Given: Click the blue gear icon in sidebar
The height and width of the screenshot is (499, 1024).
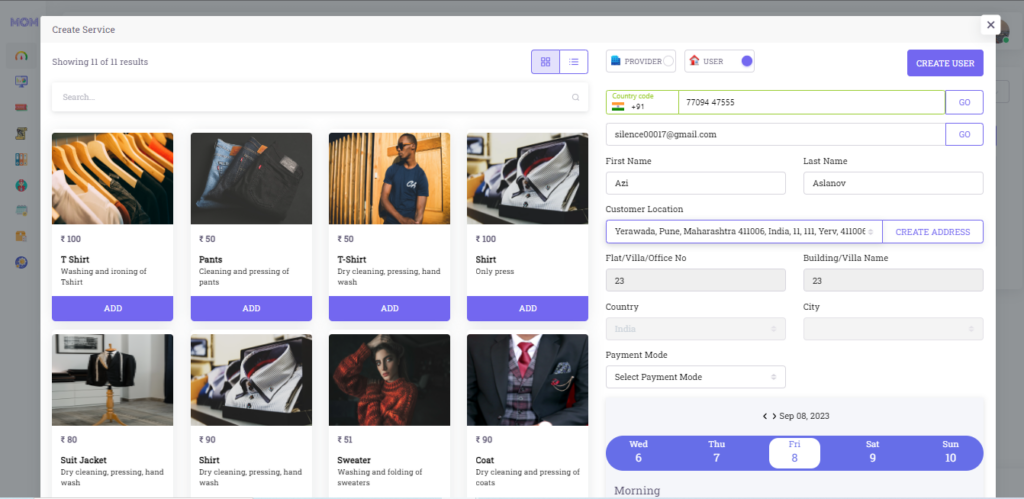Looking at the screenshot, I should tap(22, 262).
